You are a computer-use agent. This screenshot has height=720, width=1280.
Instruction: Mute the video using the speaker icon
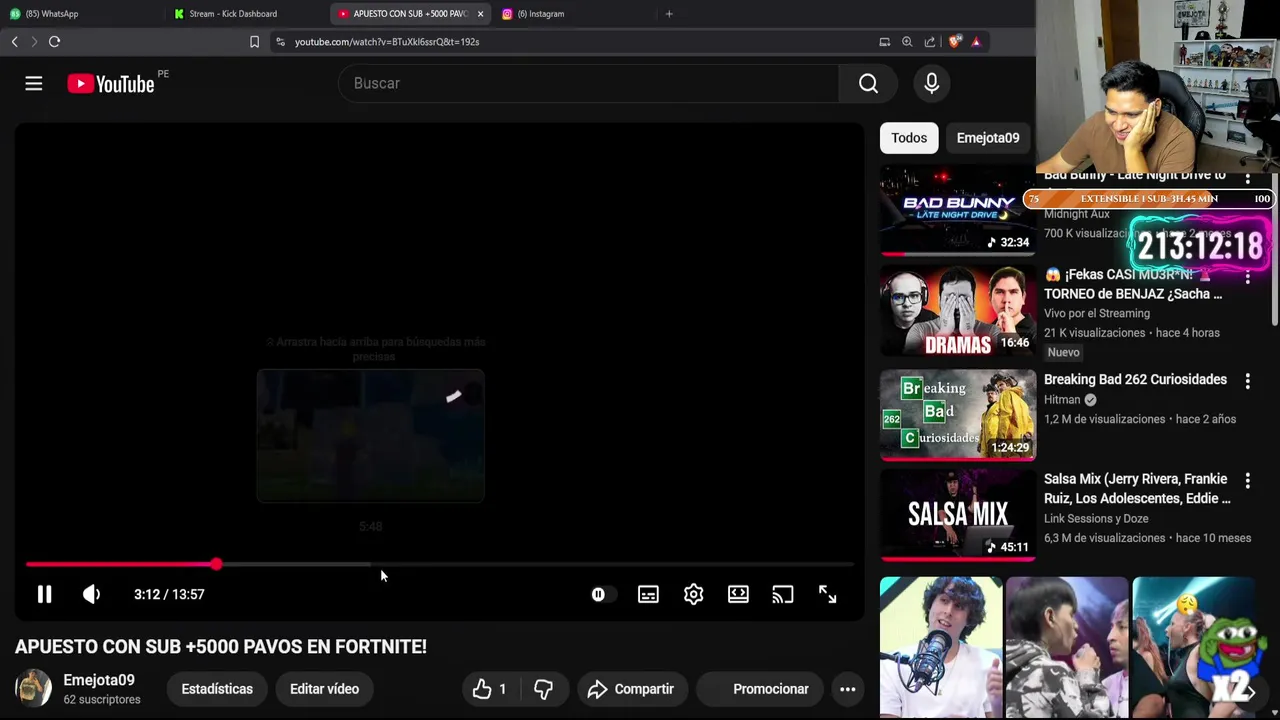(x=91, y=595)
